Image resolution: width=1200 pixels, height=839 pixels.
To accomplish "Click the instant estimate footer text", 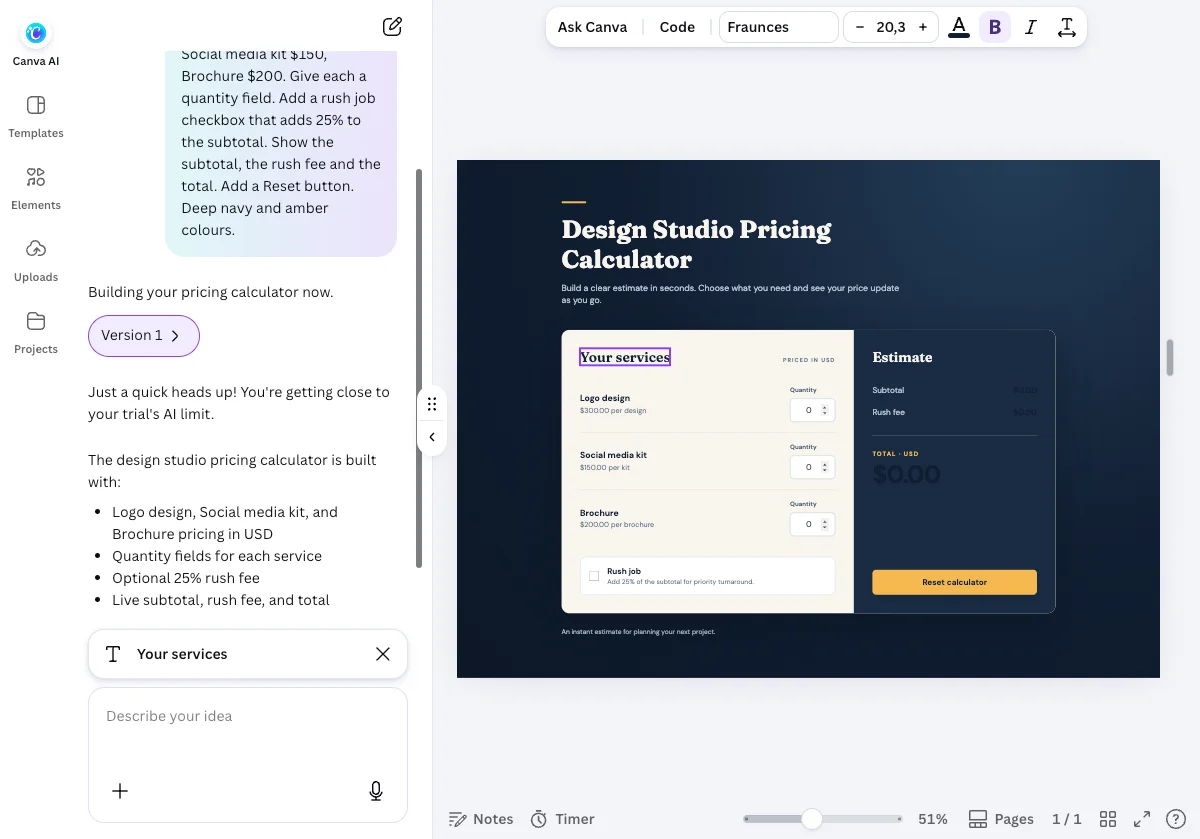I will [638, 632].
